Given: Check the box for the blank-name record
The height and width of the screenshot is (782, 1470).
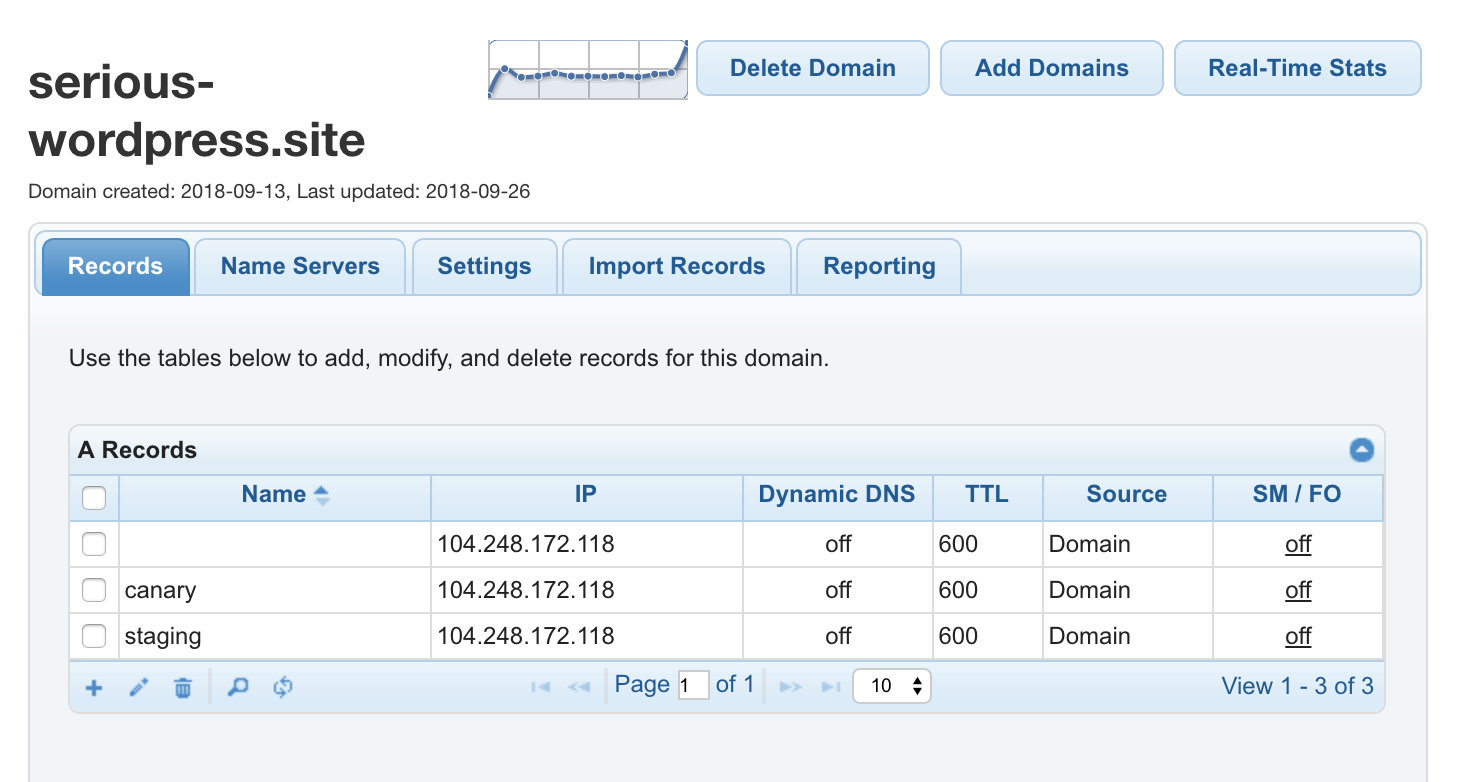Looking at the screenshot, I should tap(94, 544).
